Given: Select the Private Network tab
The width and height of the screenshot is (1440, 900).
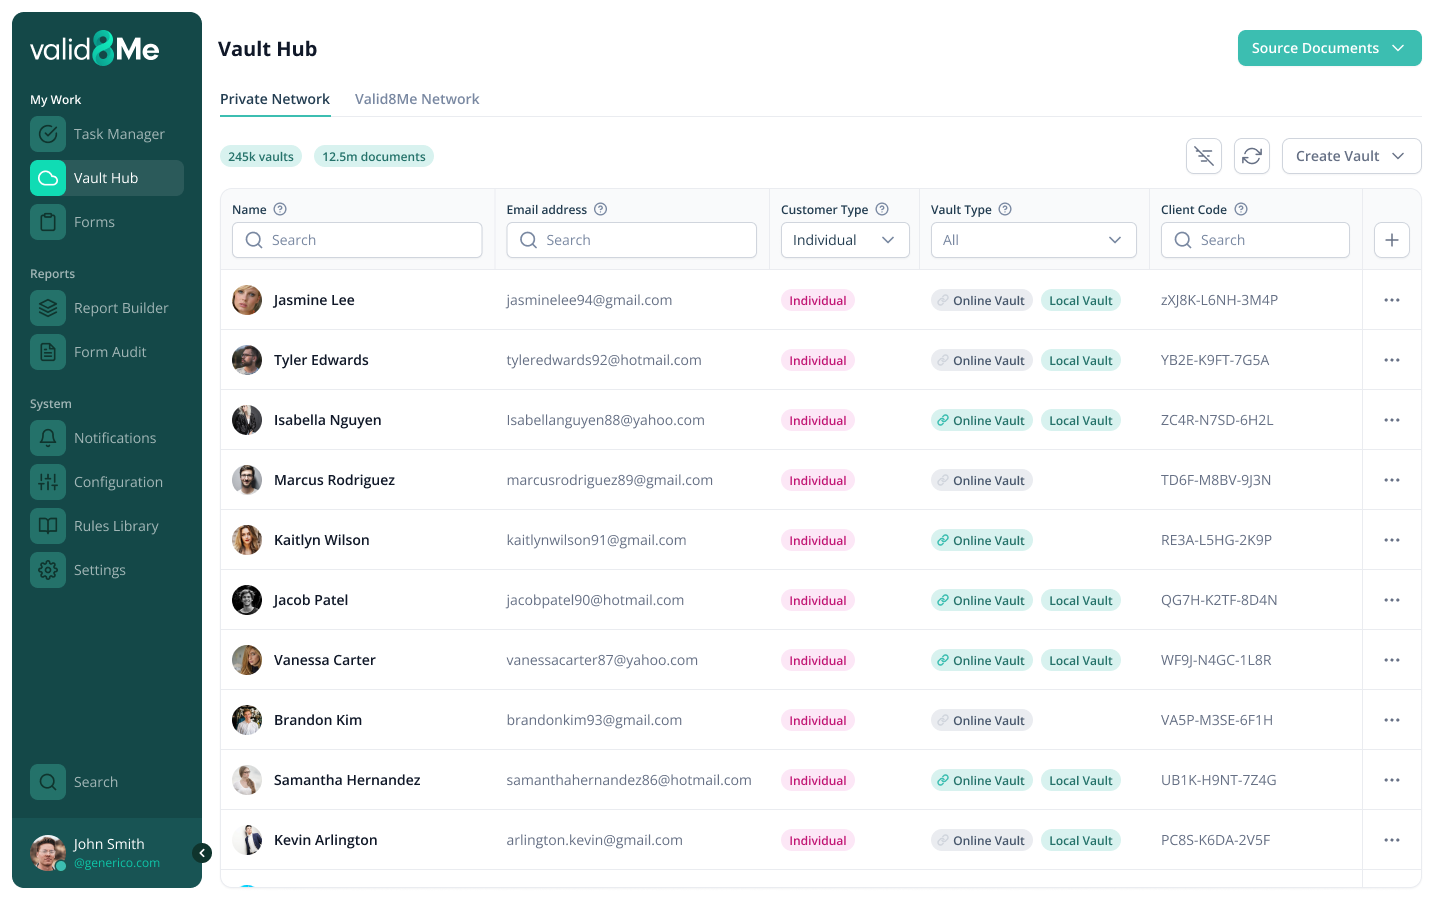Looking at the screenshot, I should coord(275,99).
